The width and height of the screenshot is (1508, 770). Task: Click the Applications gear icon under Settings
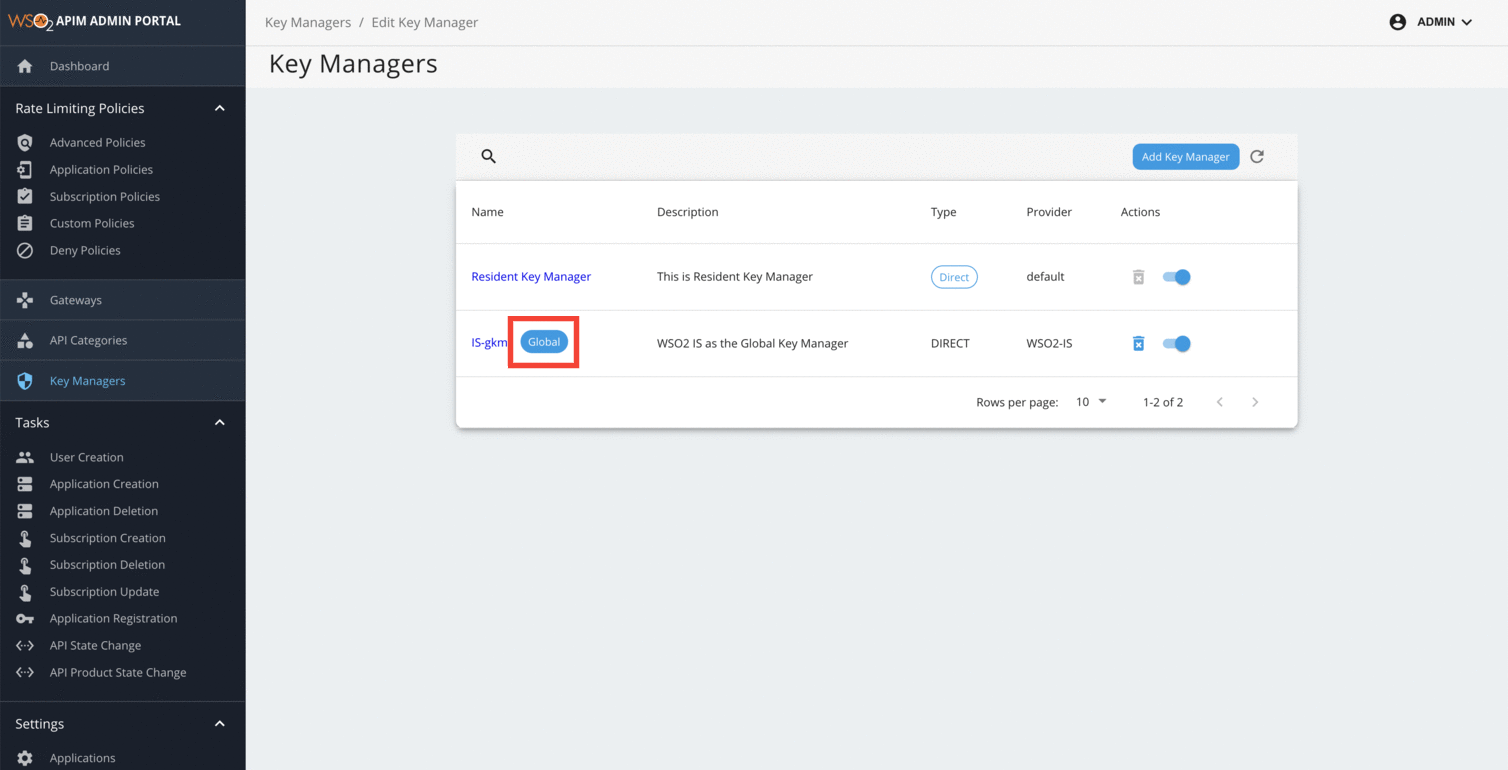(x=25, y=757)
